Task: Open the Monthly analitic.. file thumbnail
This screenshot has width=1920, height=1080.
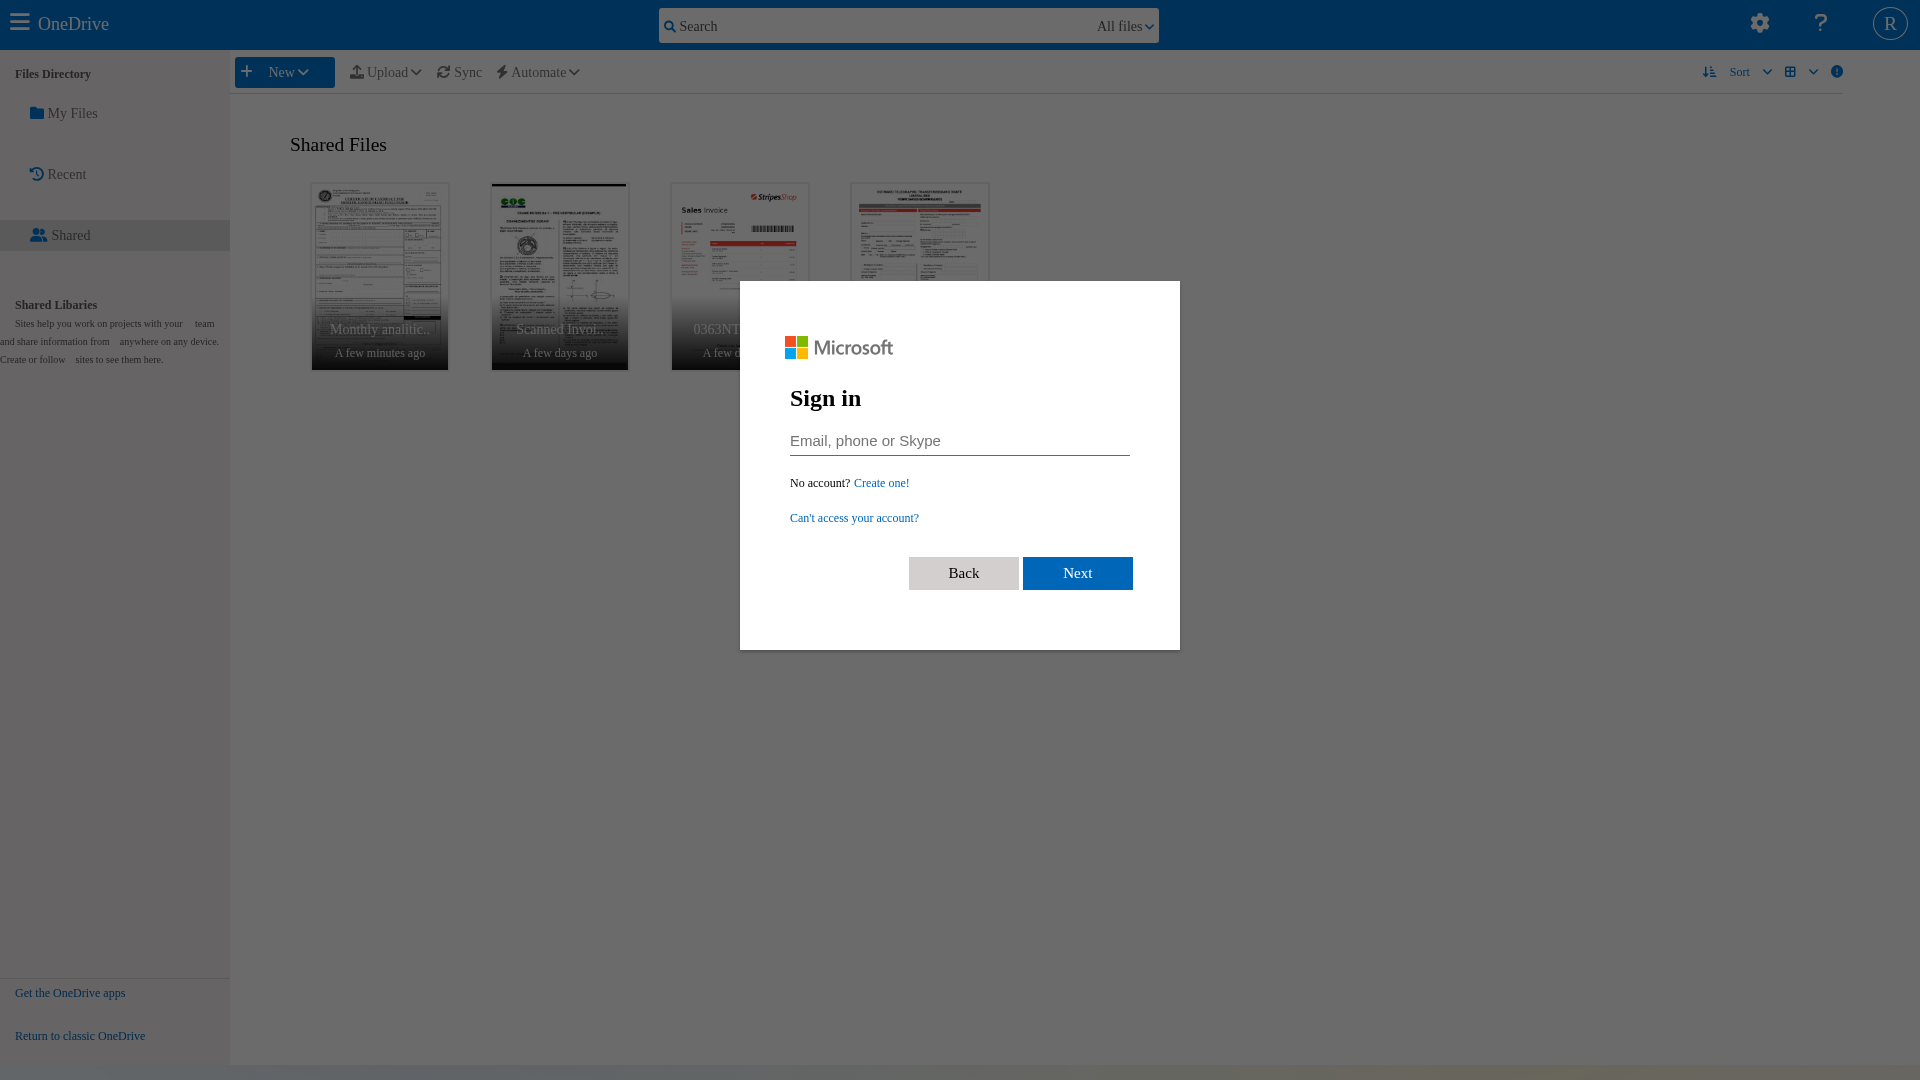Action: click(380, 277)
